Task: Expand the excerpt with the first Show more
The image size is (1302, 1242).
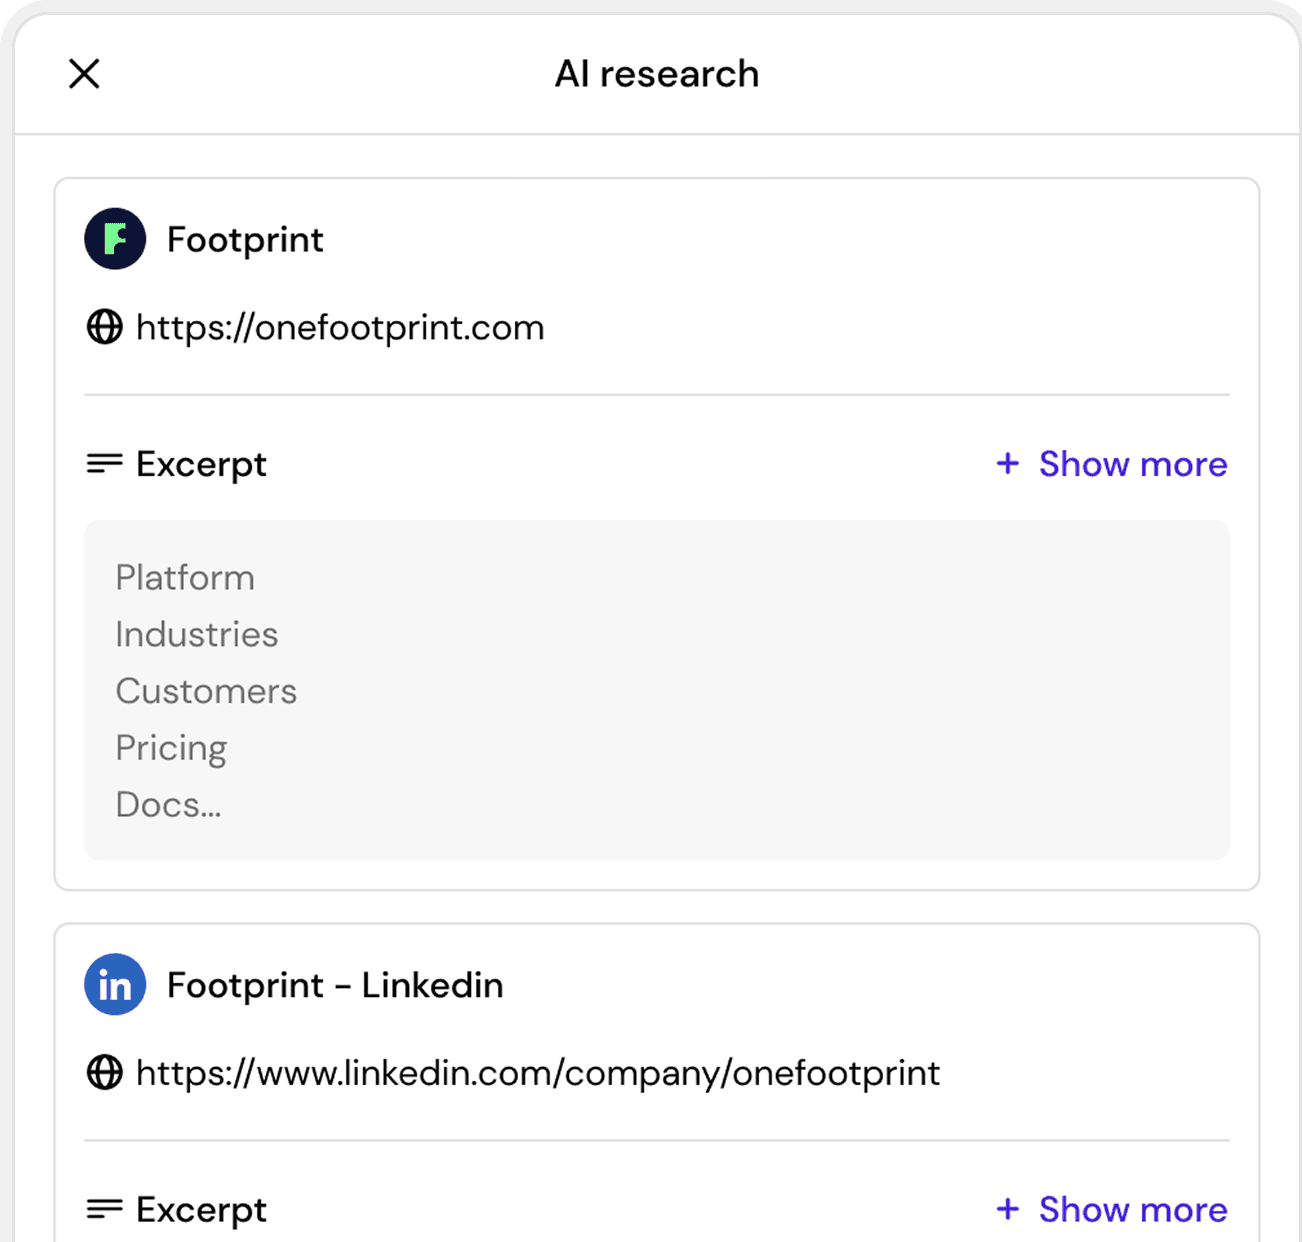Action: (1133, 464)
